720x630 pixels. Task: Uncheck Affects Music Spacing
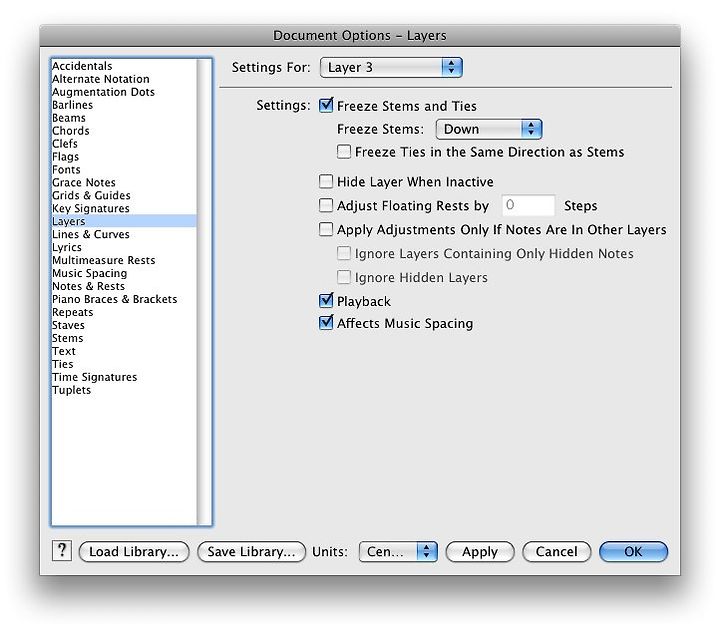(x=326, y=323)
